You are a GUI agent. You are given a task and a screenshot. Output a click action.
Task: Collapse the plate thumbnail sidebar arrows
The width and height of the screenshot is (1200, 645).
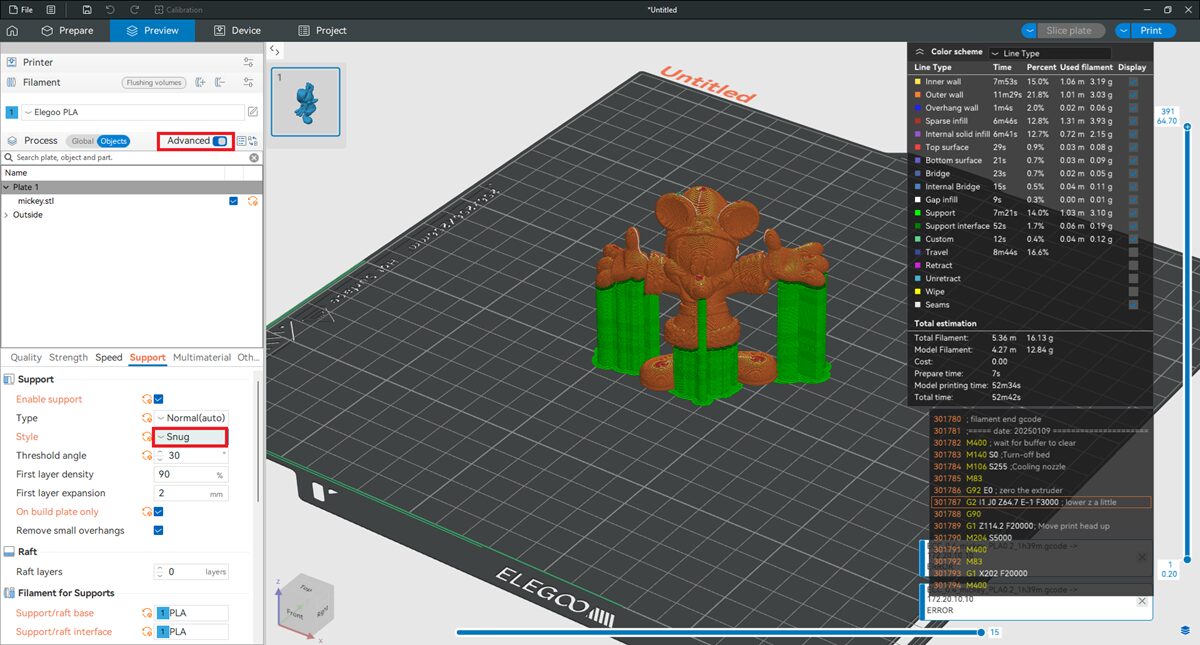point(276,50)
